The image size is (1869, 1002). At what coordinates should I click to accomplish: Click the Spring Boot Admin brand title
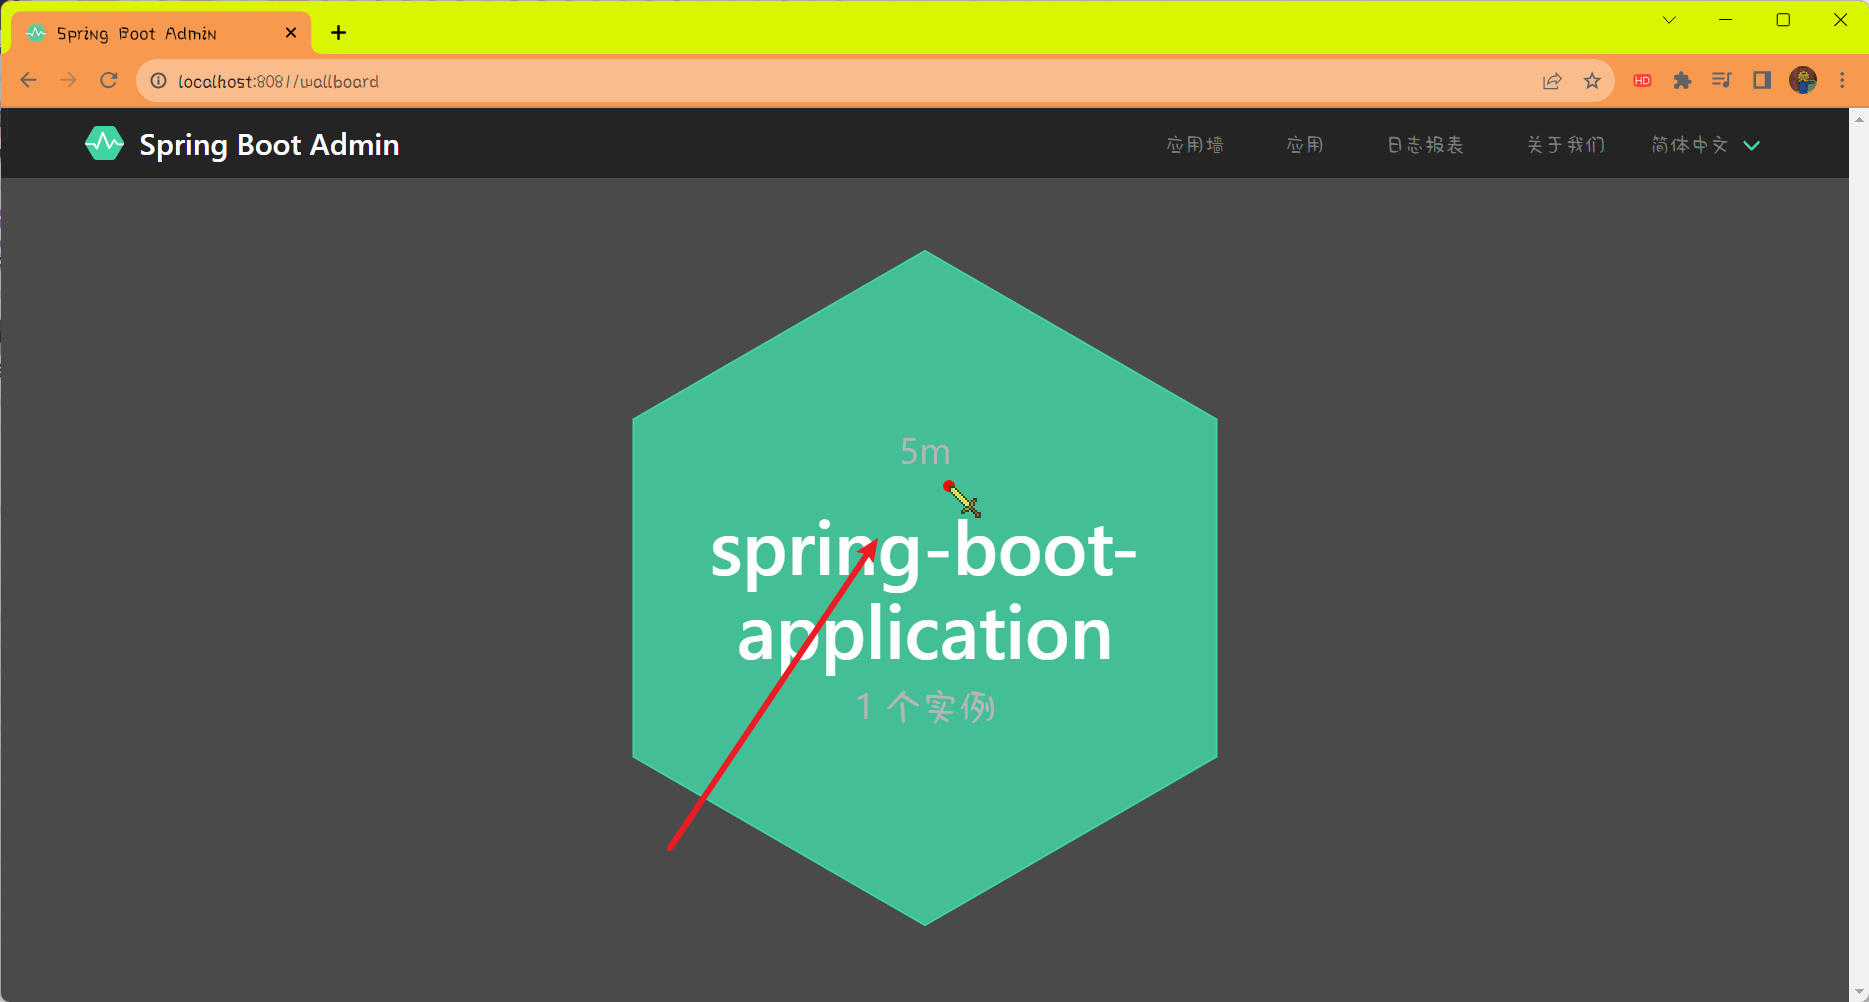pyautogui.click(x=269, y=145)
